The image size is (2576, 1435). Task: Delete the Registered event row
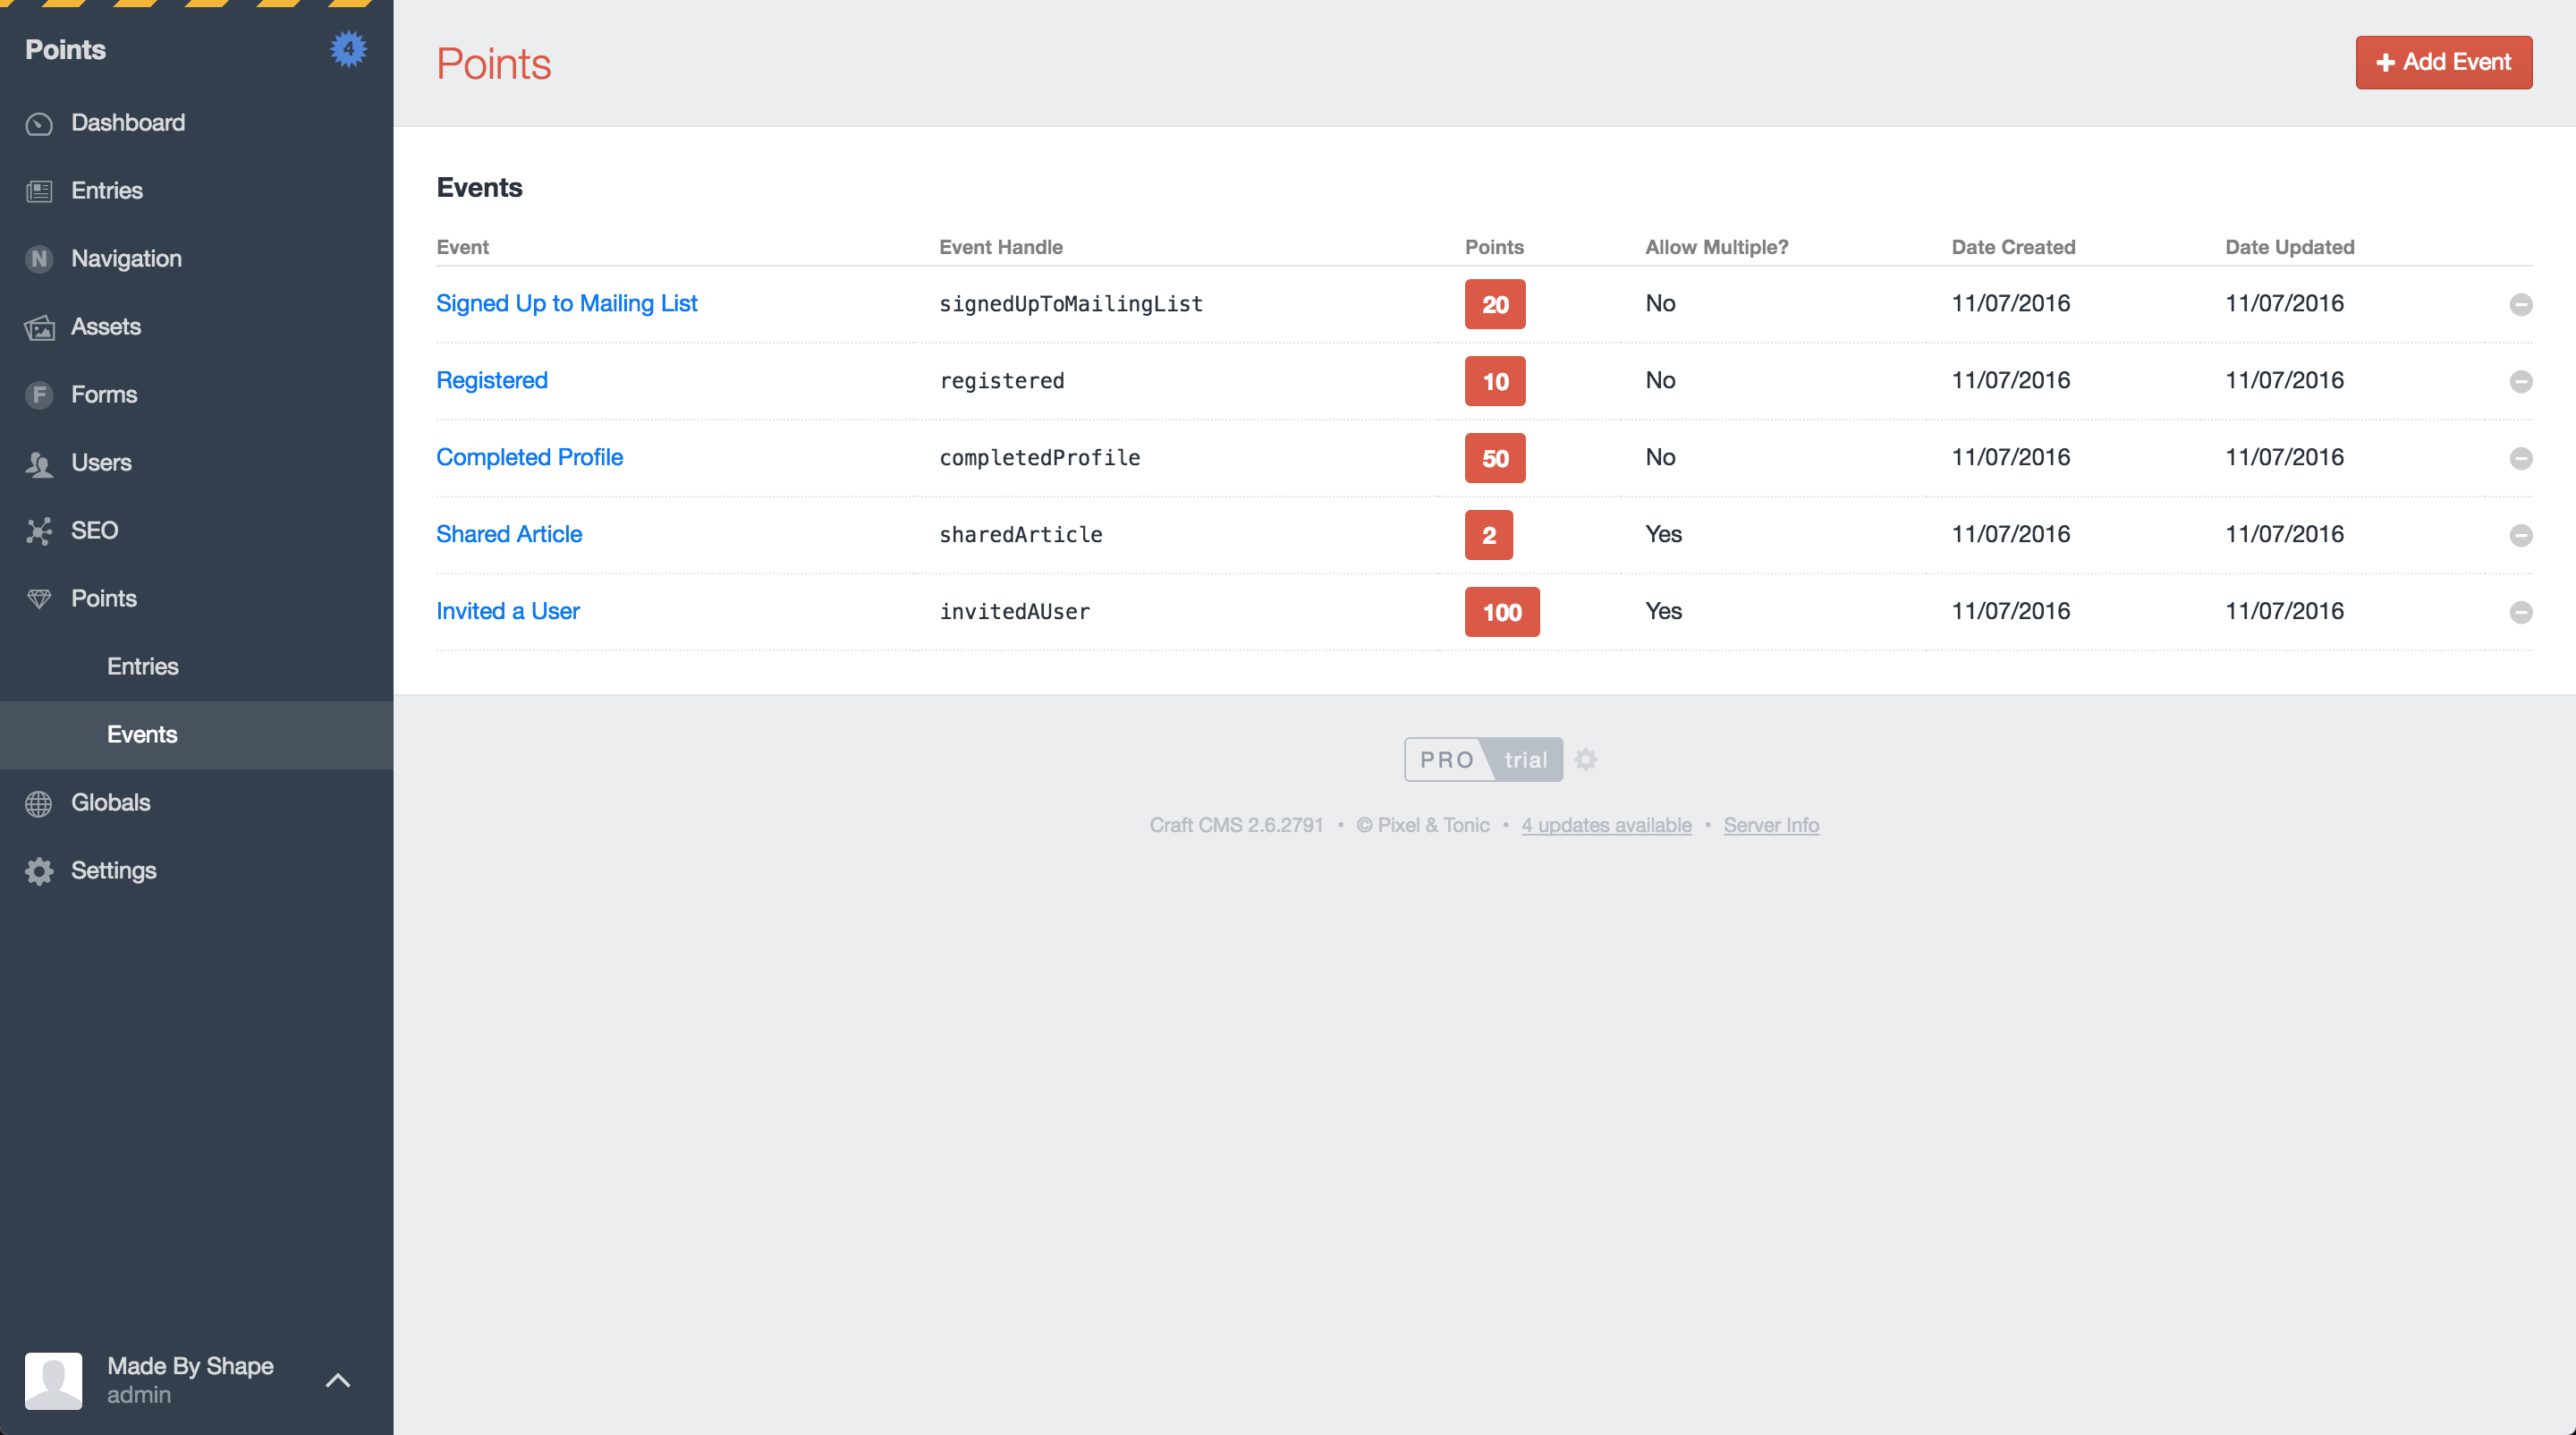point(2521,382)
